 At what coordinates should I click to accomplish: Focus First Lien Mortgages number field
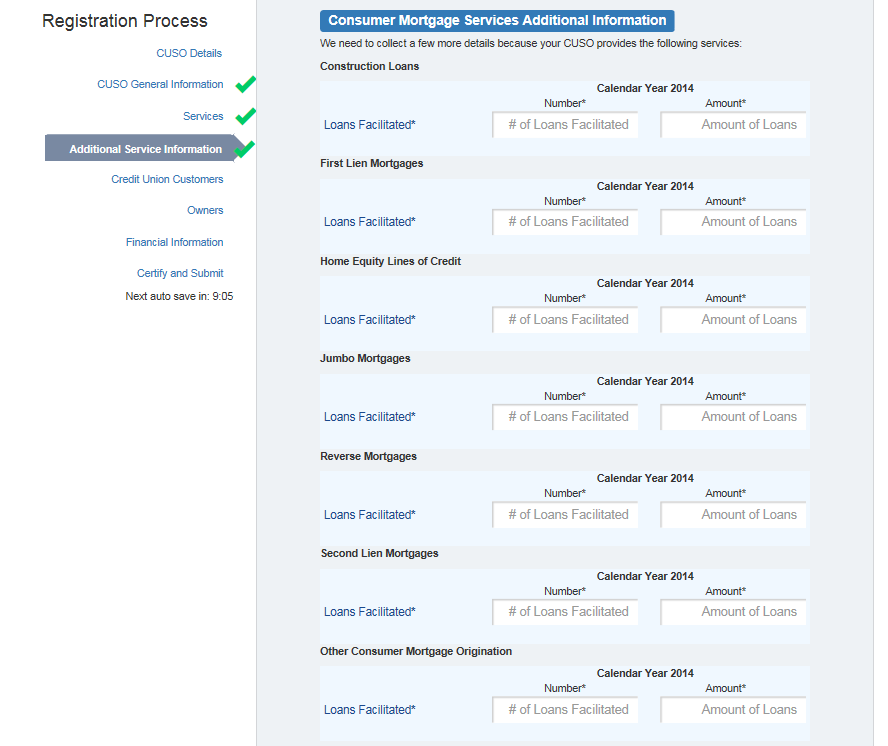565,222
